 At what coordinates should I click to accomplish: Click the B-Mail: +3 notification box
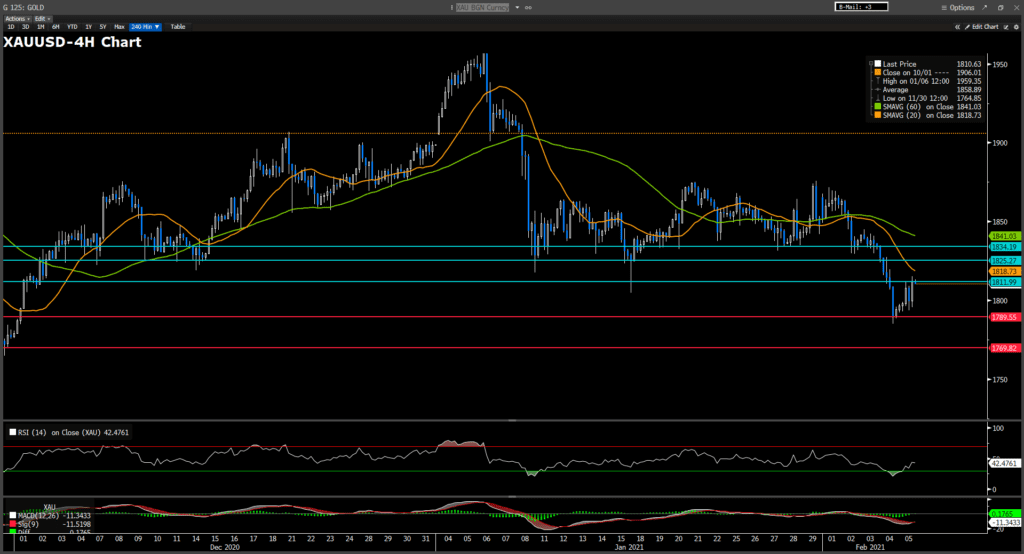tap(861, 7)
